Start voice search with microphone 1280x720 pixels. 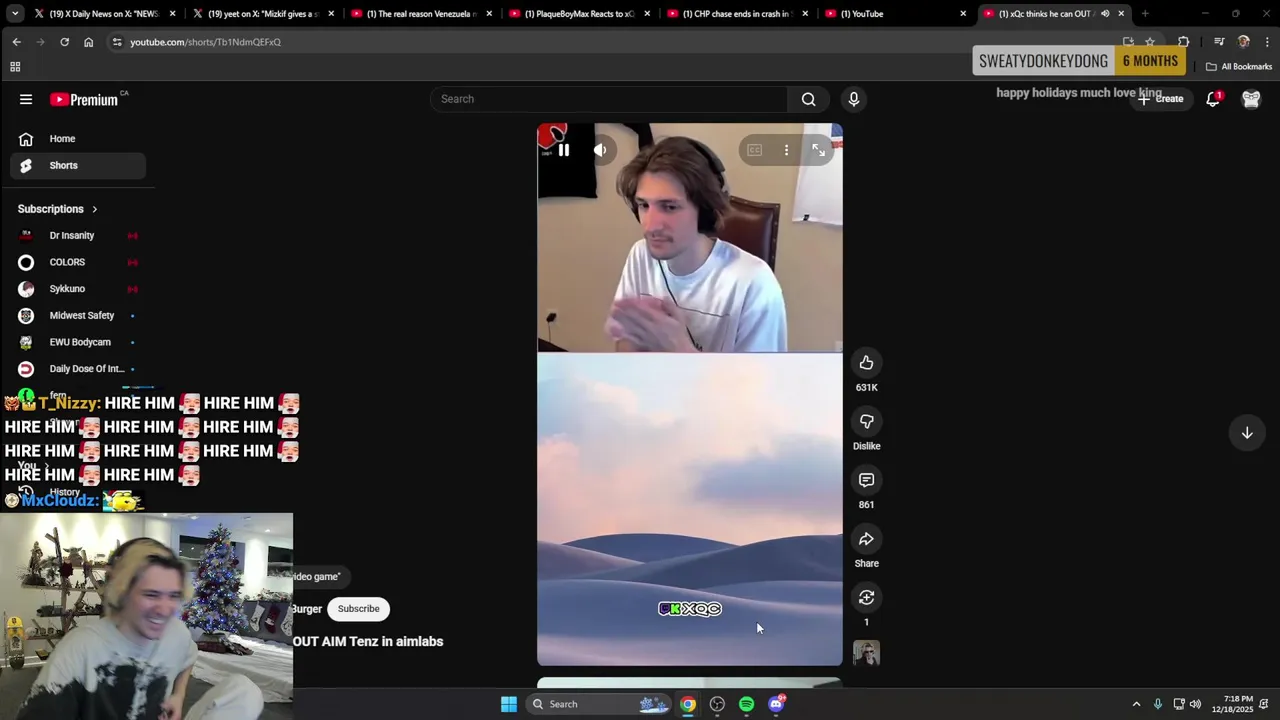pyautogui.click(x=853, y=99)
